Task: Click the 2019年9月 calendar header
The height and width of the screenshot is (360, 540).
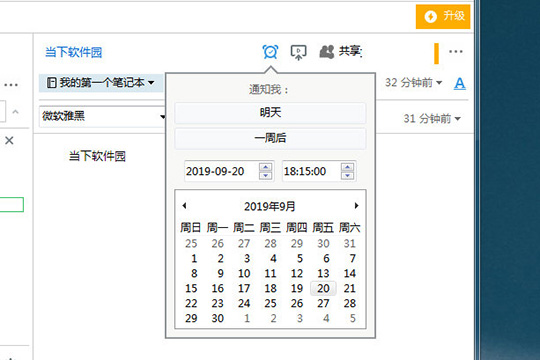Action: click(x=270, y=206)
